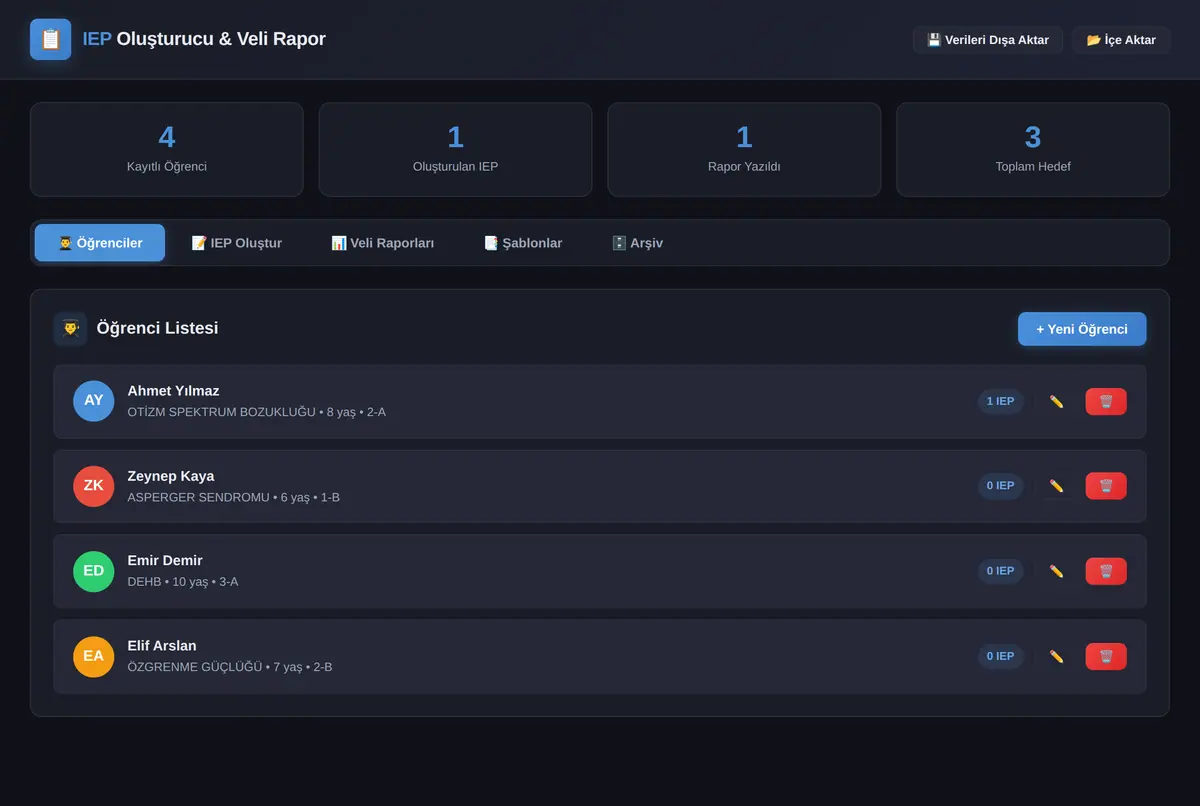Edit Ahmet Yılmaz with pencil icon
Viewport: 1200px width, 806px height.
(1056, 401)
